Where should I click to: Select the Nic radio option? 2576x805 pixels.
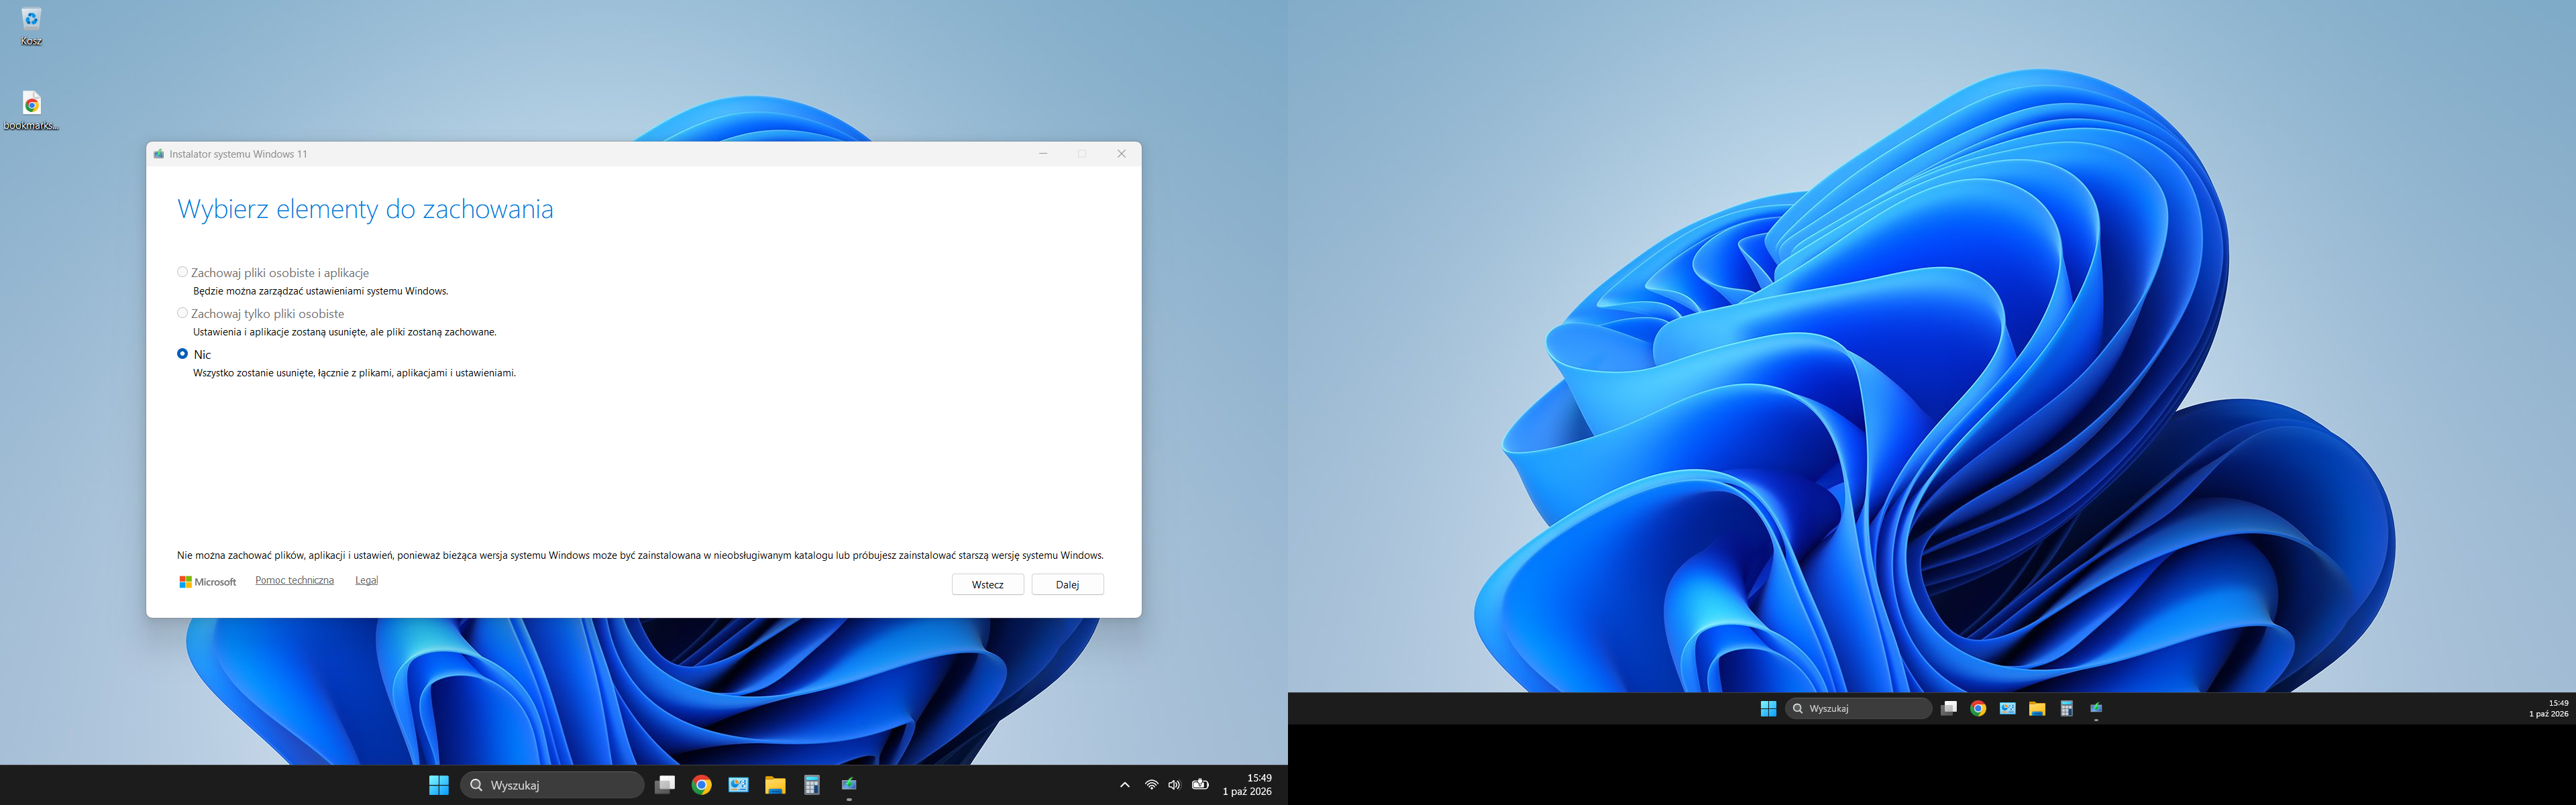coord(182,354)
